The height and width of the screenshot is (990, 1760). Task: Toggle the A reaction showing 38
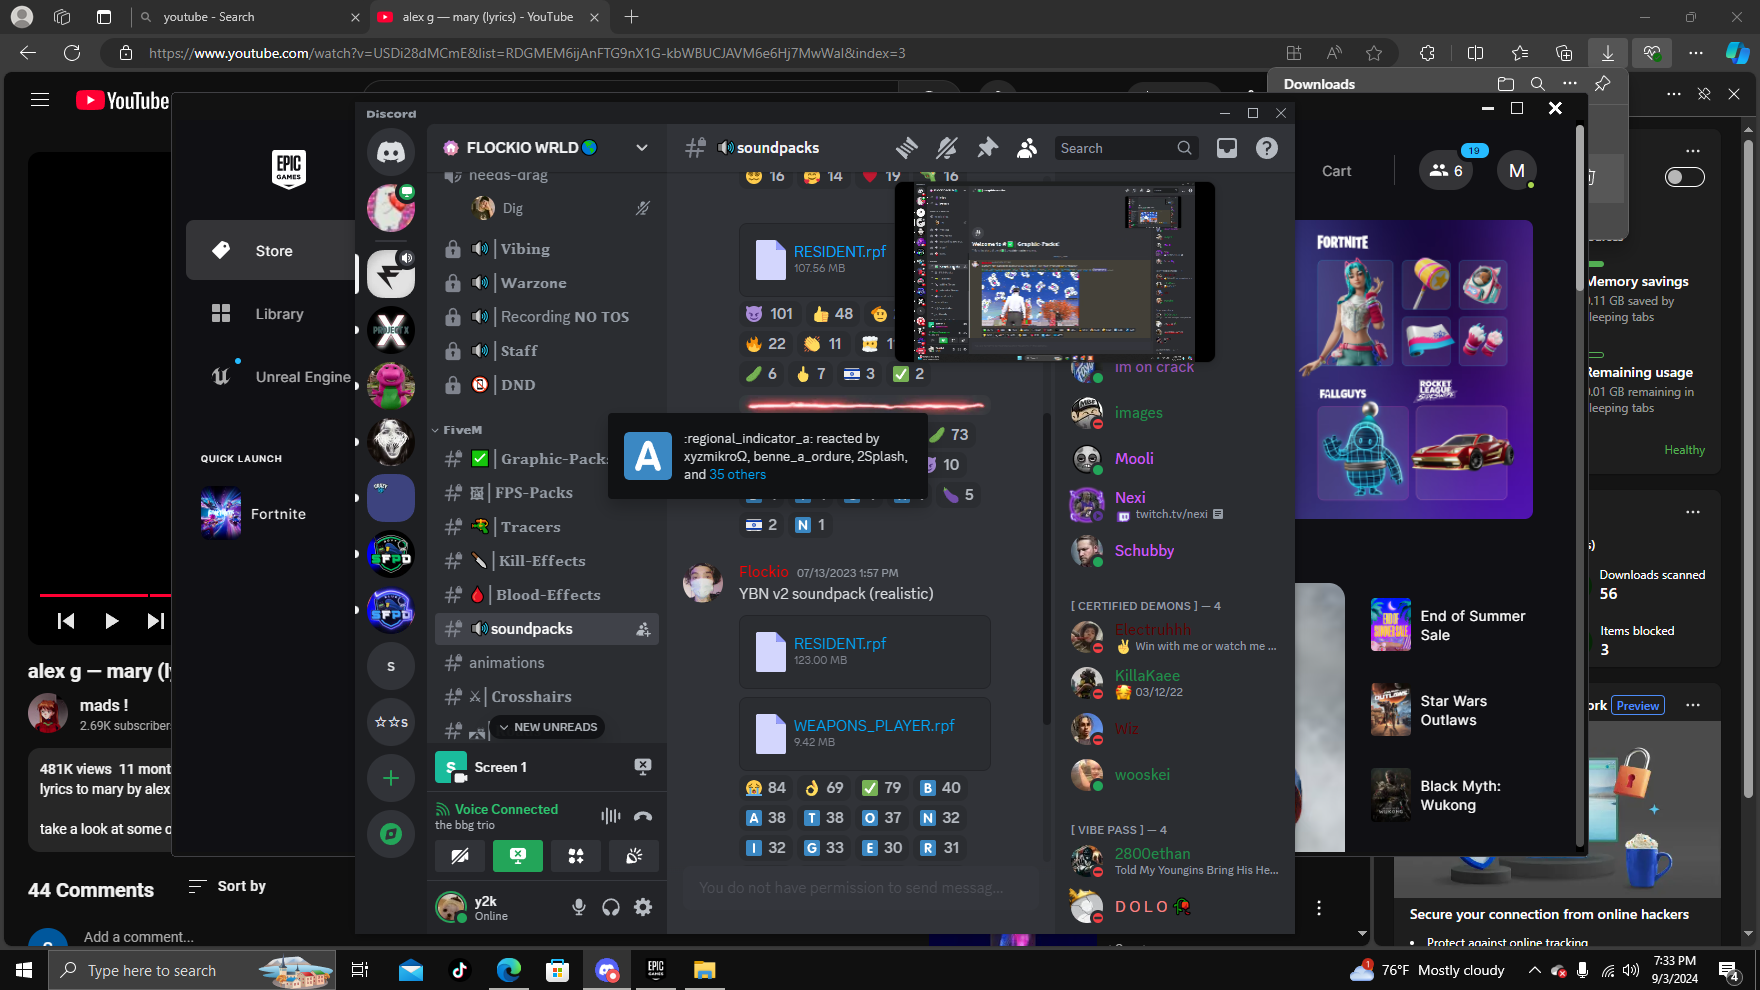click(x=767, y=818)
